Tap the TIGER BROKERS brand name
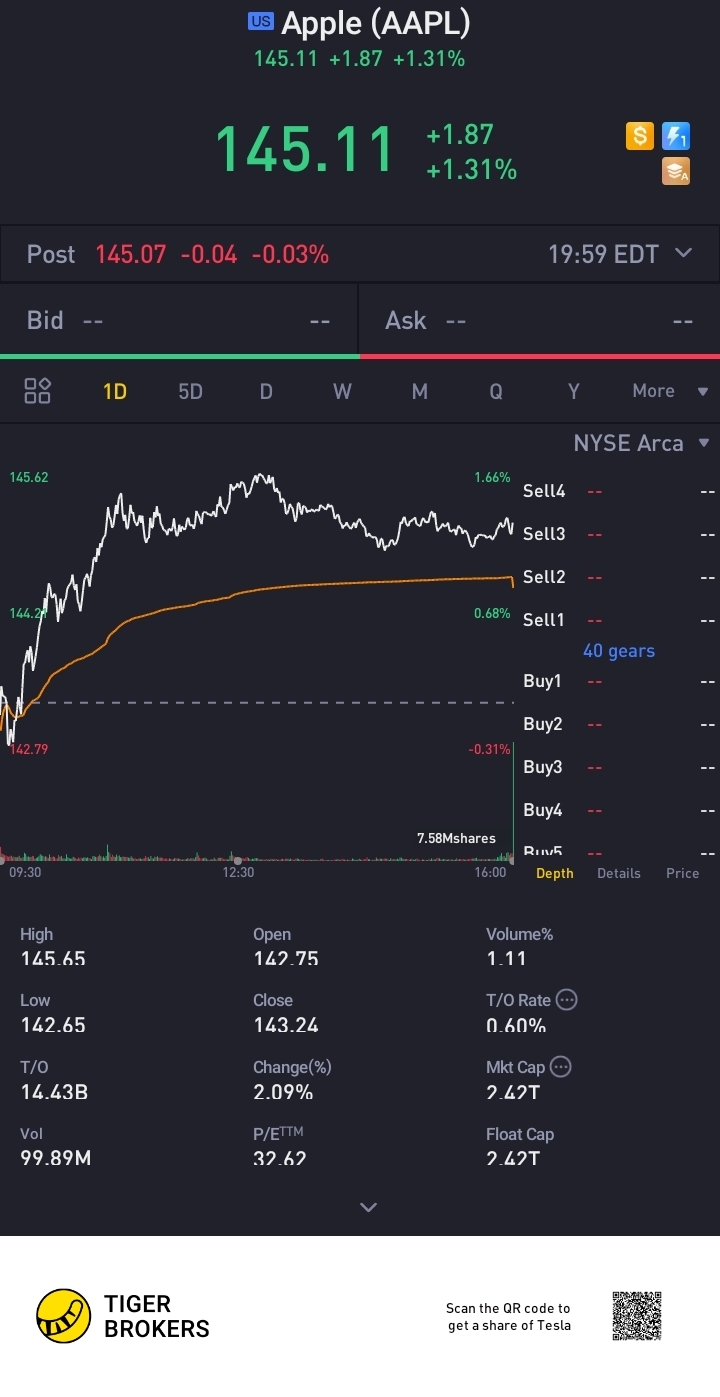The image size is (720, 1397). click(x=157, y=1316)
